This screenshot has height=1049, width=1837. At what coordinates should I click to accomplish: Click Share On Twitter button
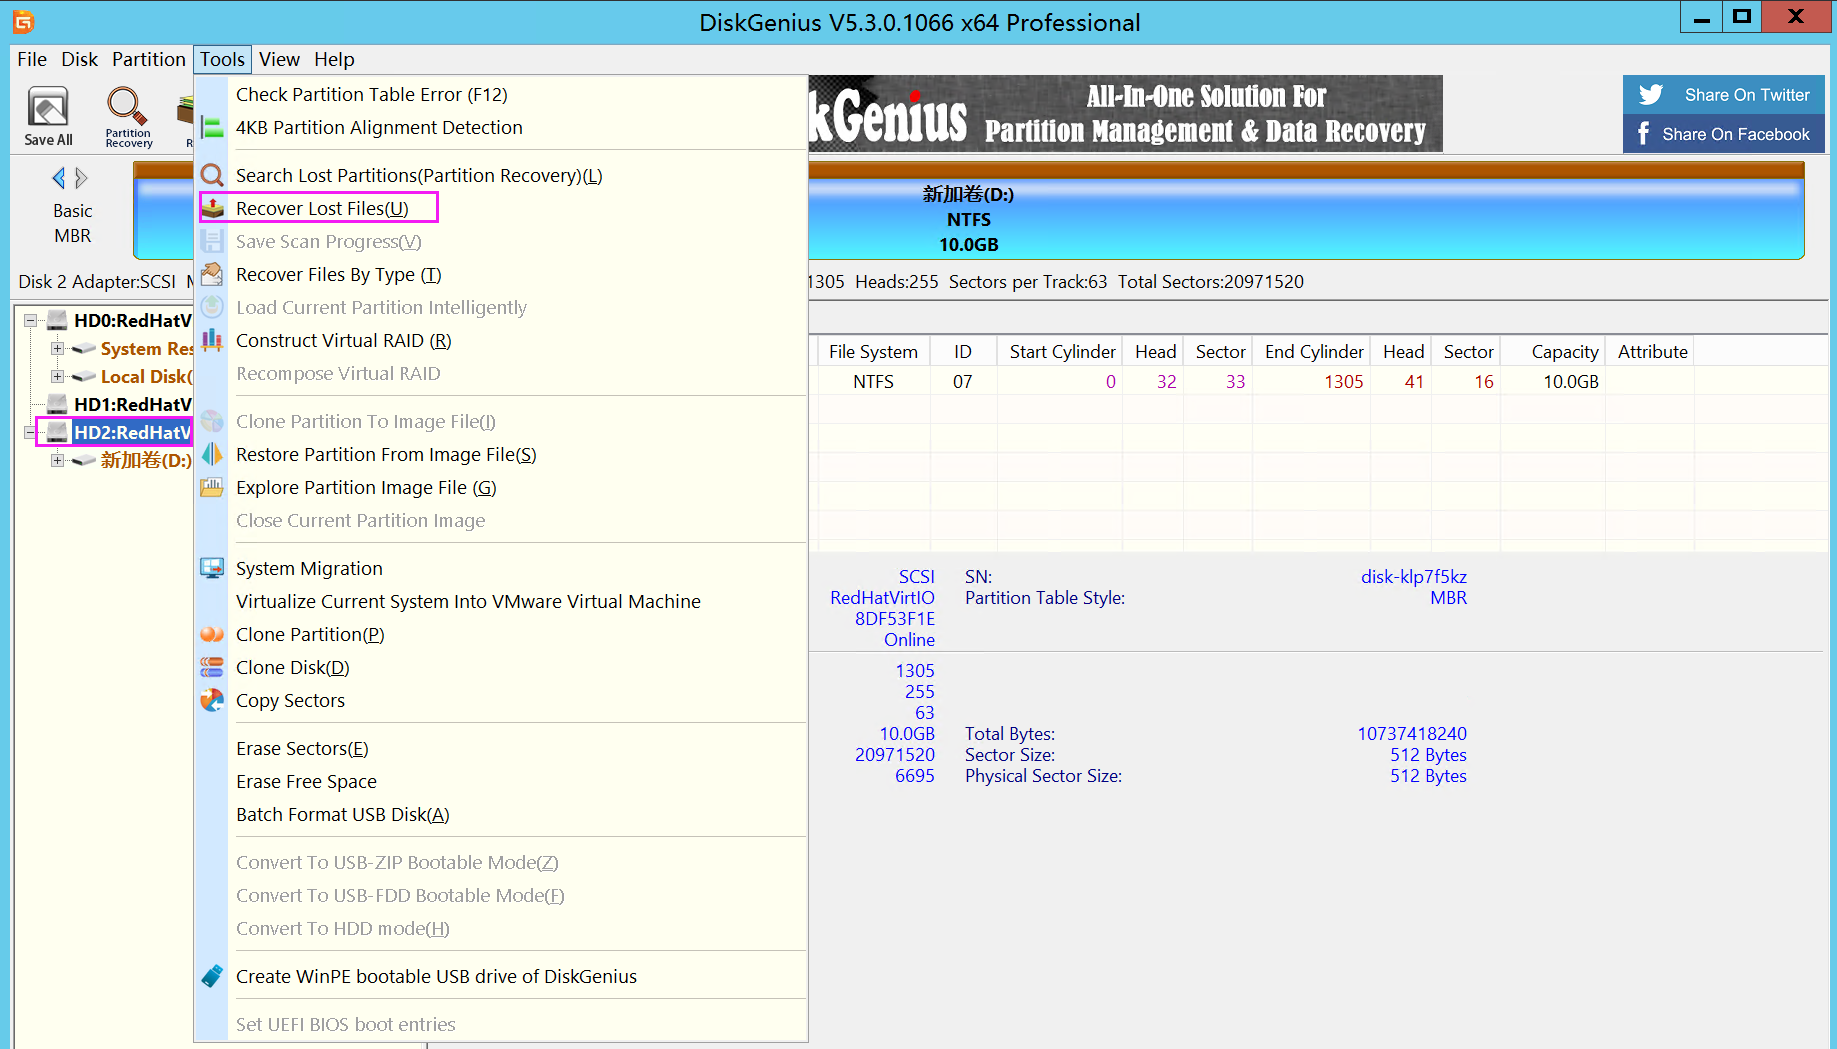coord(1724,95)
